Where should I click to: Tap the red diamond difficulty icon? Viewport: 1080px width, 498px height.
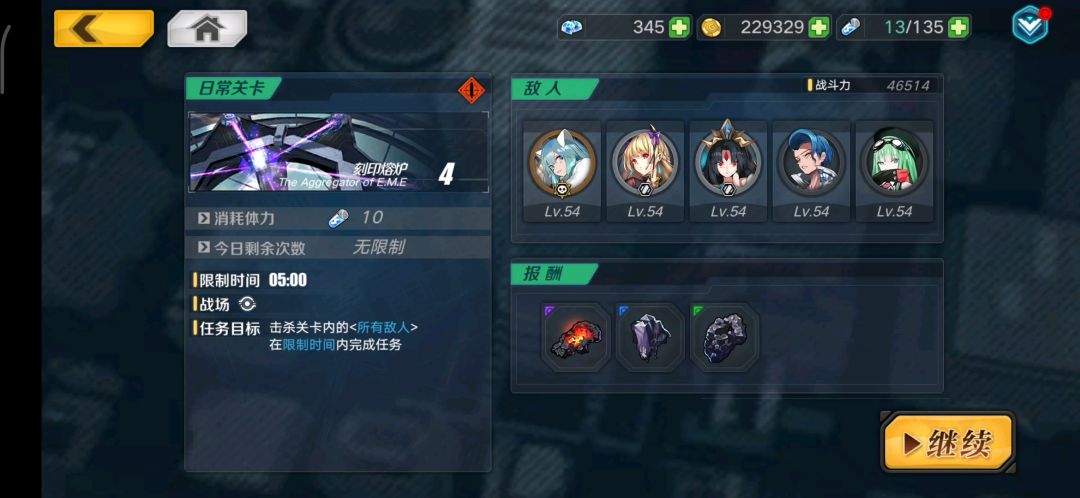tap(472, 90)
